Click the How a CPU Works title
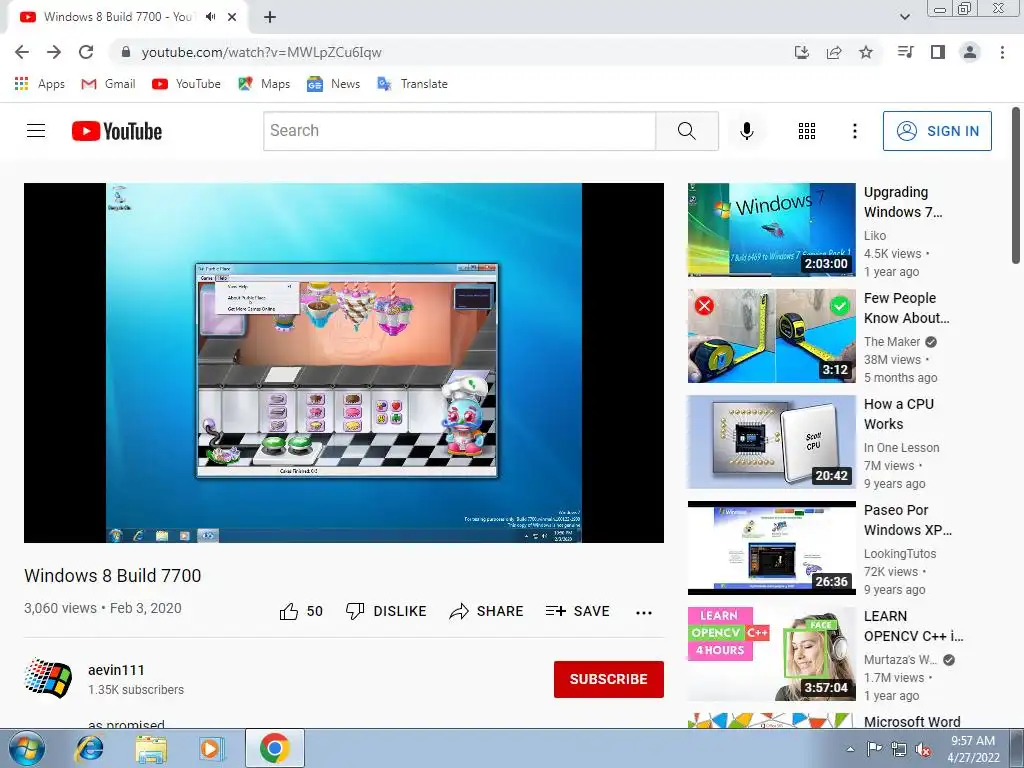This screenshot has width=1024, height=768. [x=899, y=414]
